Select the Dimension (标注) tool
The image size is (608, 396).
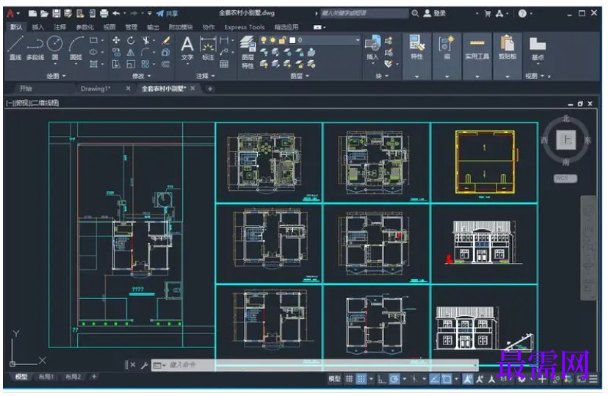coord(208,48)
